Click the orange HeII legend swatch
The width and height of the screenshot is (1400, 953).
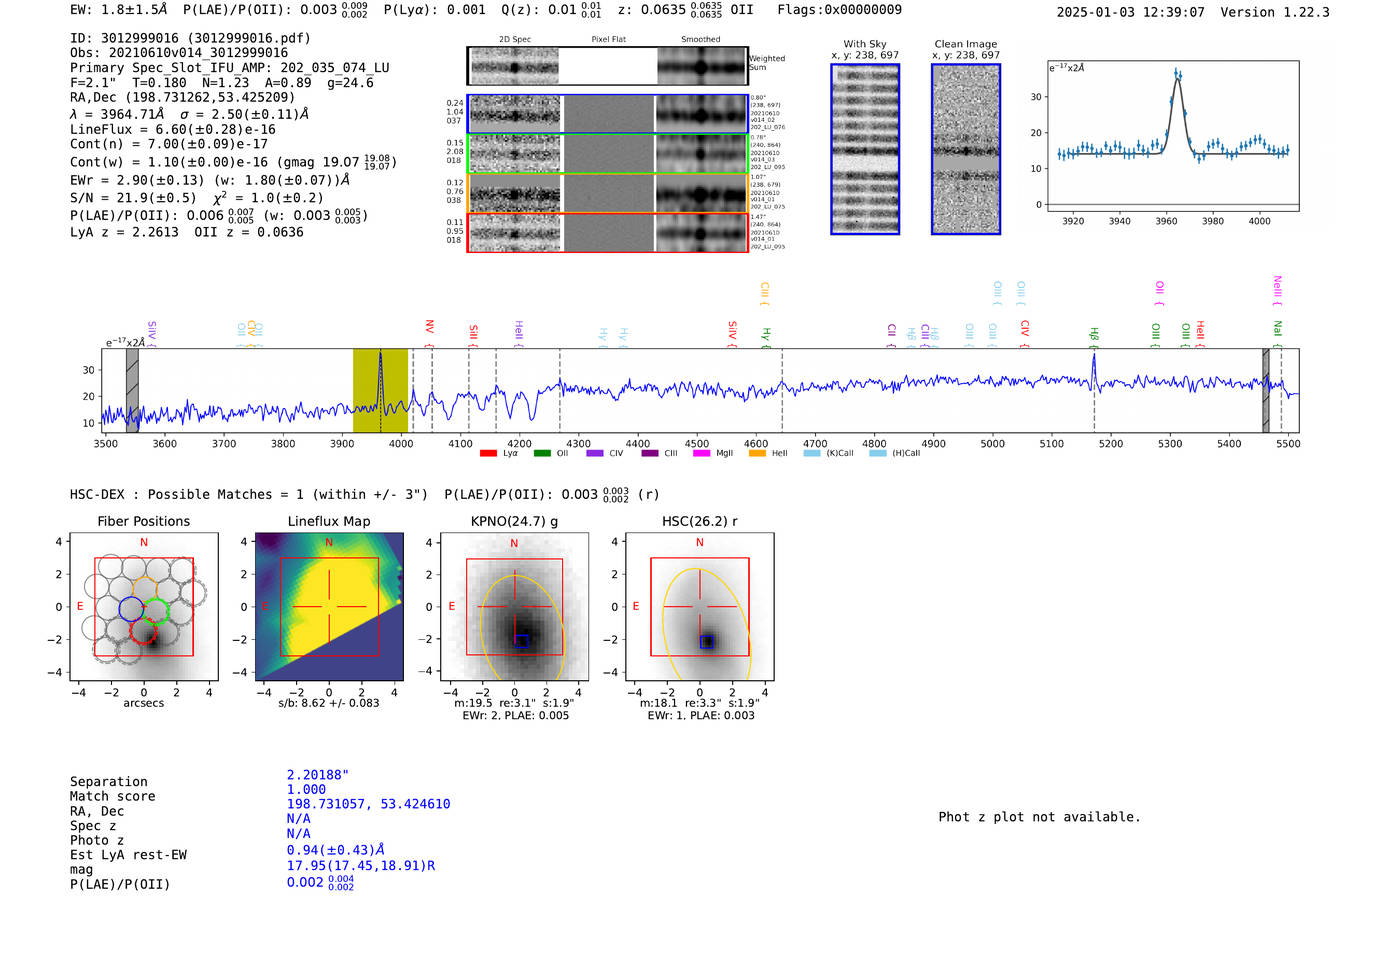(x=757, y=453)
